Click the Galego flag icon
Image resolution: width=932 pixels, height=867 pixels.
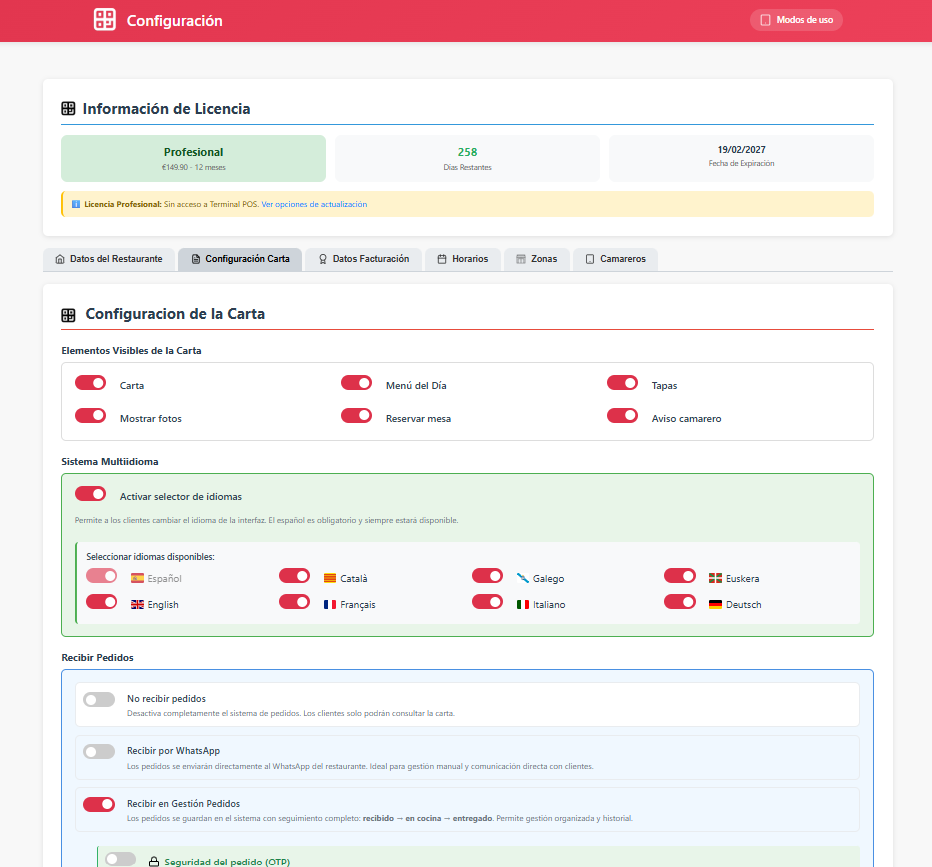point(522,578)
